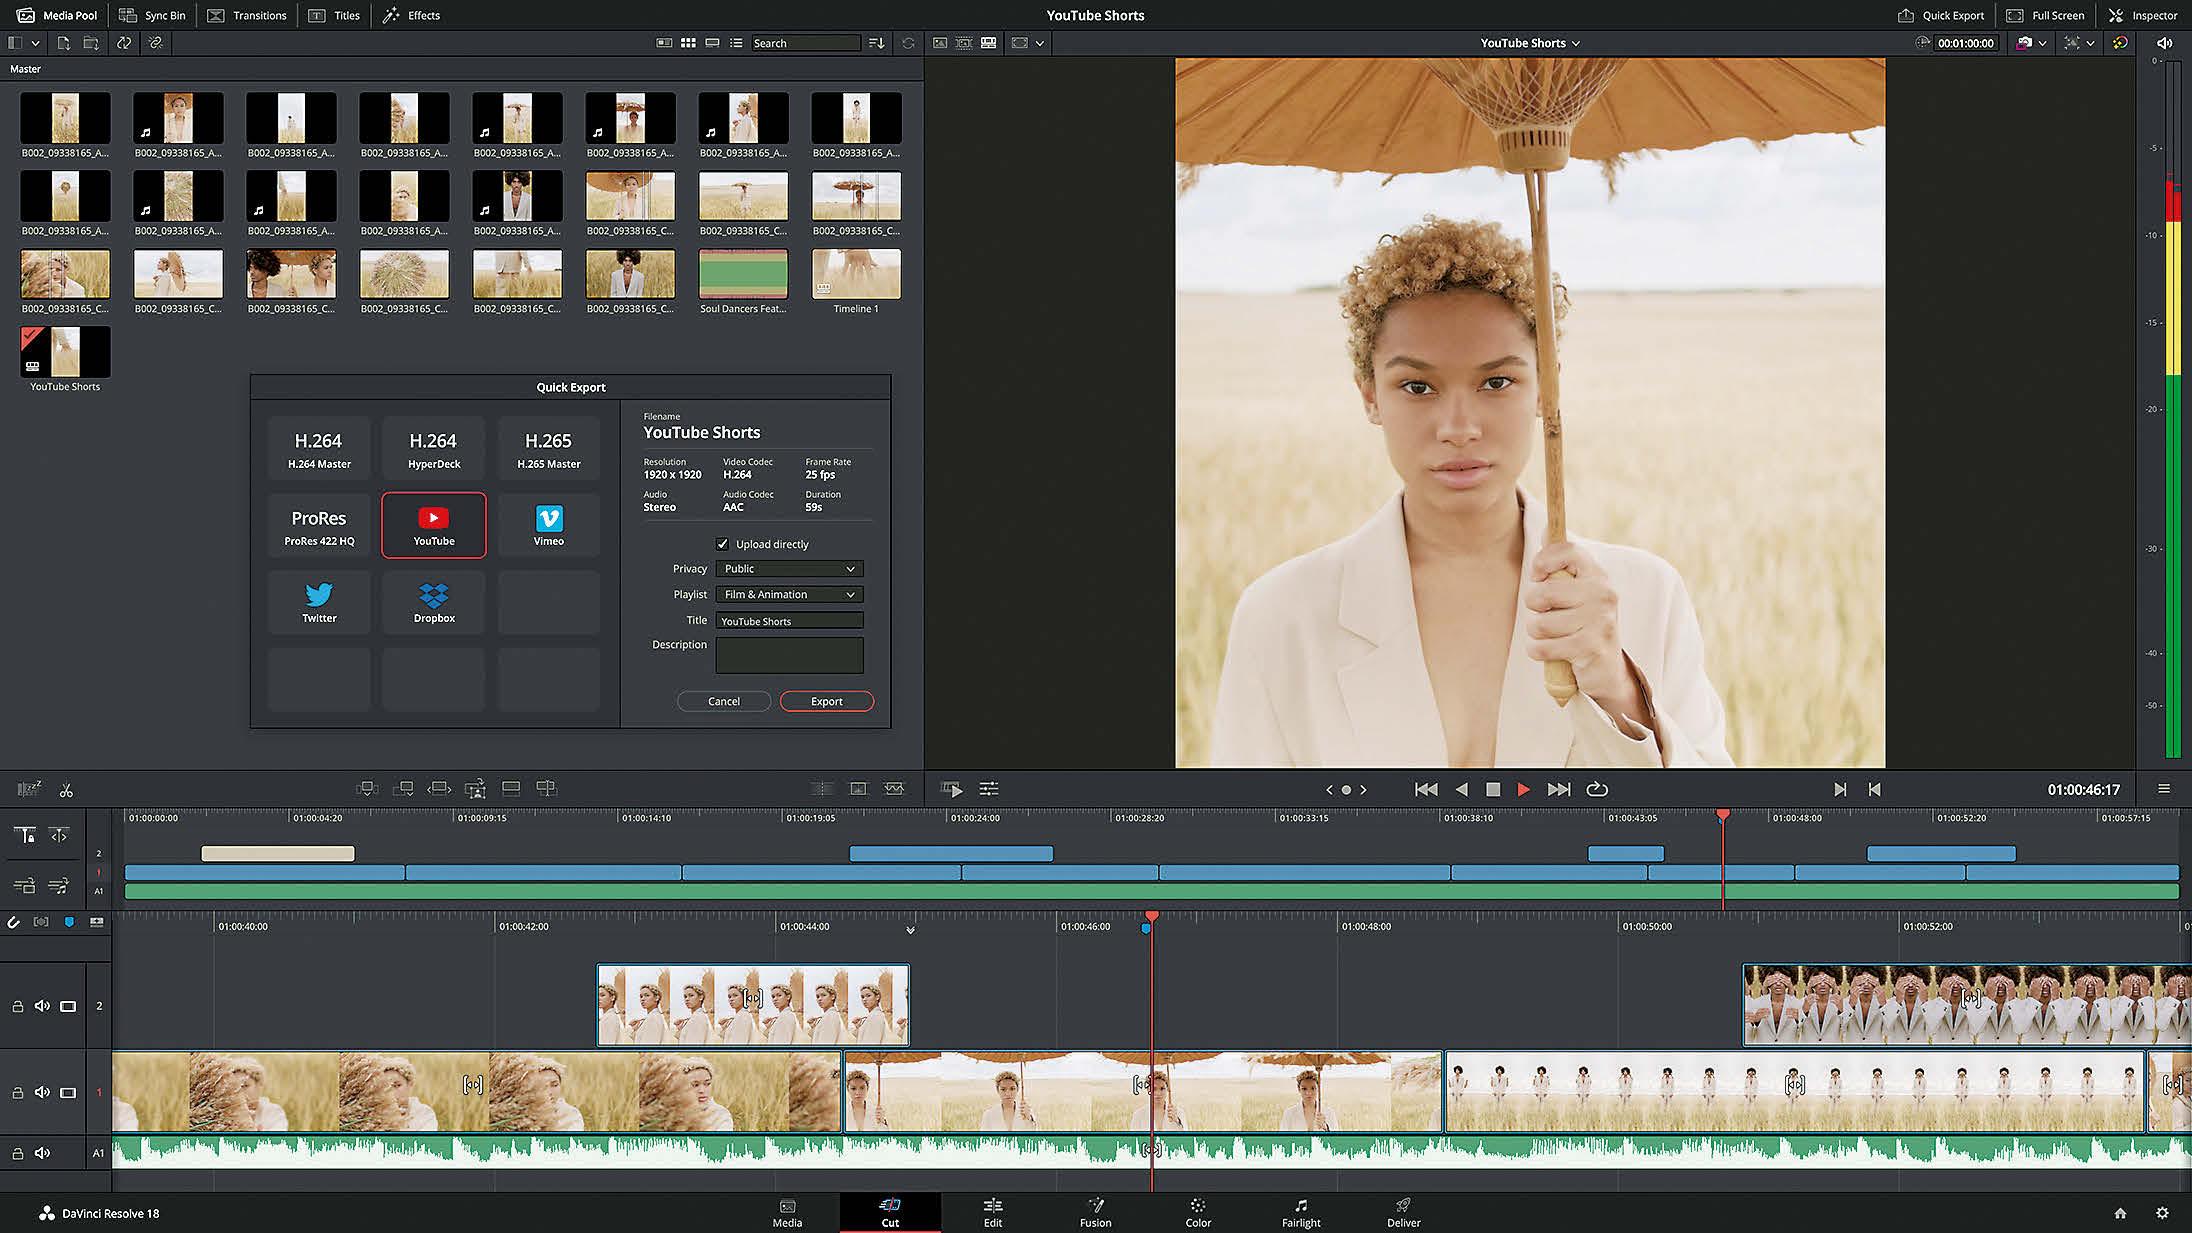Open the YouTube Shorts timeline dropdown above viewer
The width and height of the screenshot is (2192, 1233).
coord(1529,43)
